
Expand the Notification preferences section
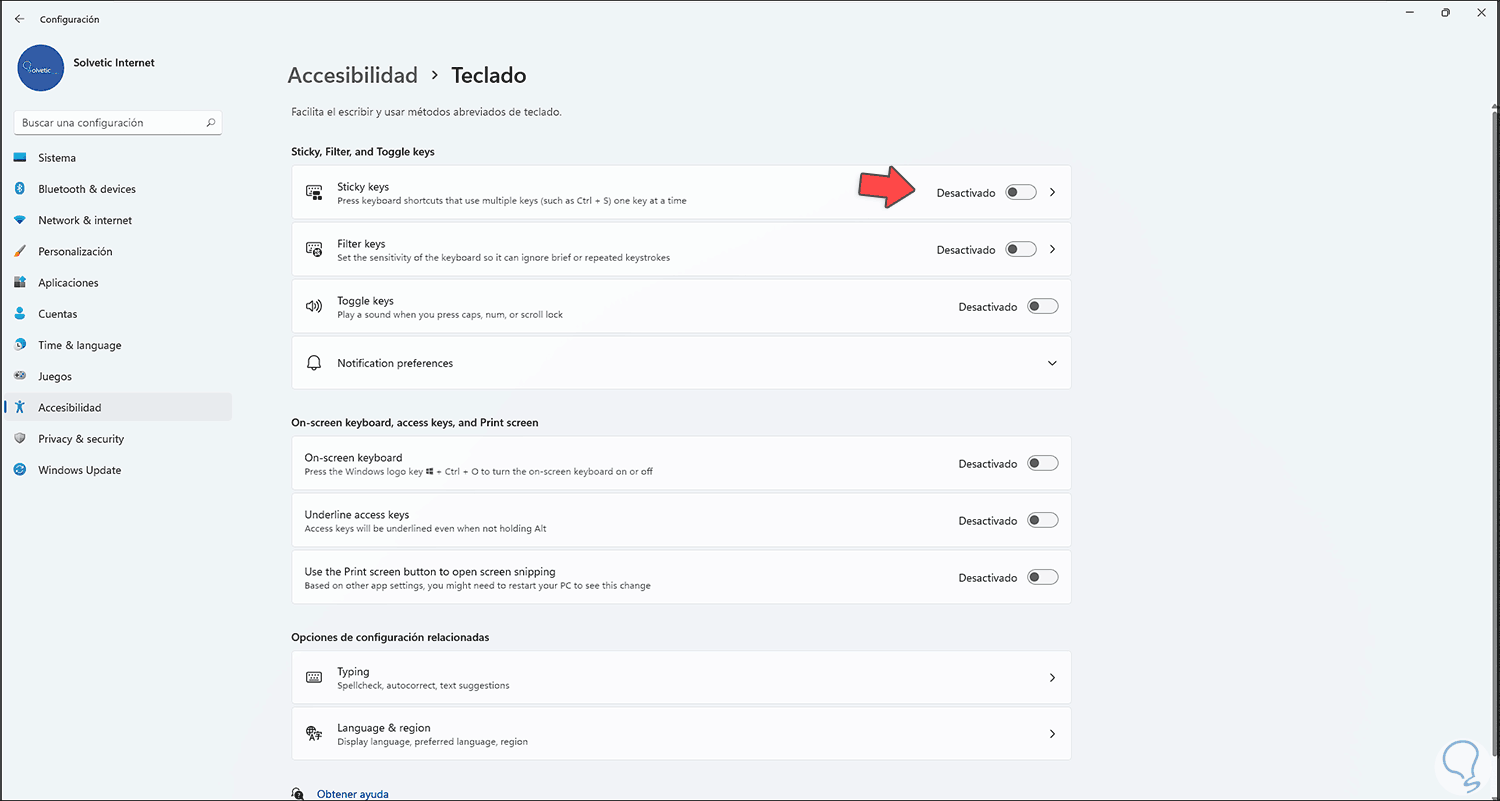click(x=1052, y=363)
